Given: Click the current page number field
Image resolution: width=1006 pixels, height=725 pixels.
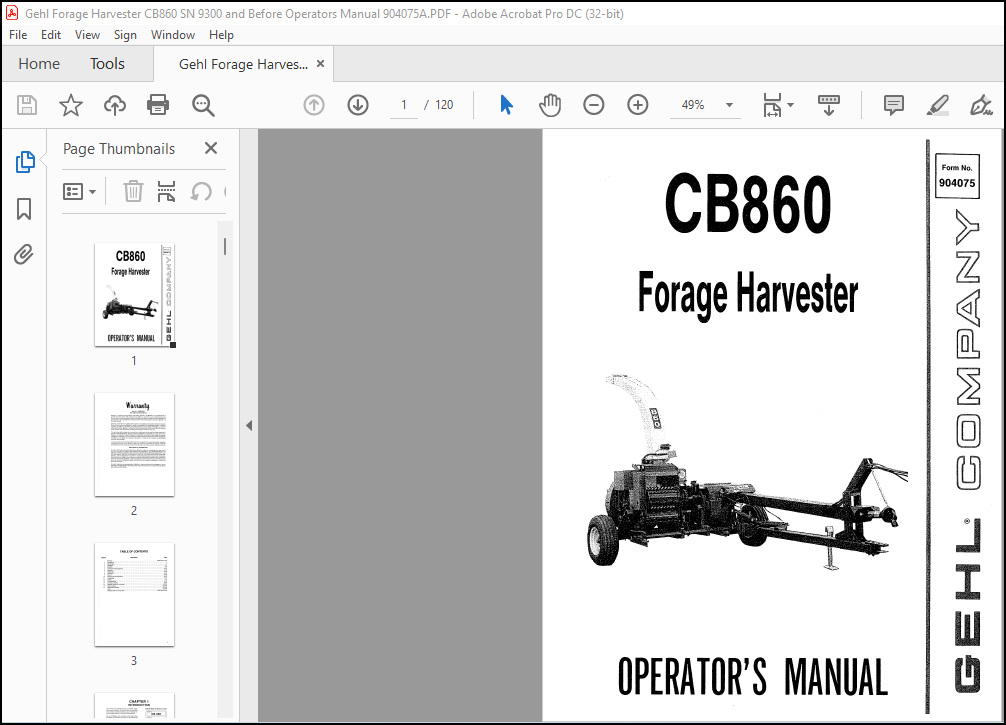Looking at the screenshot, I should click(x=404, y=105).
